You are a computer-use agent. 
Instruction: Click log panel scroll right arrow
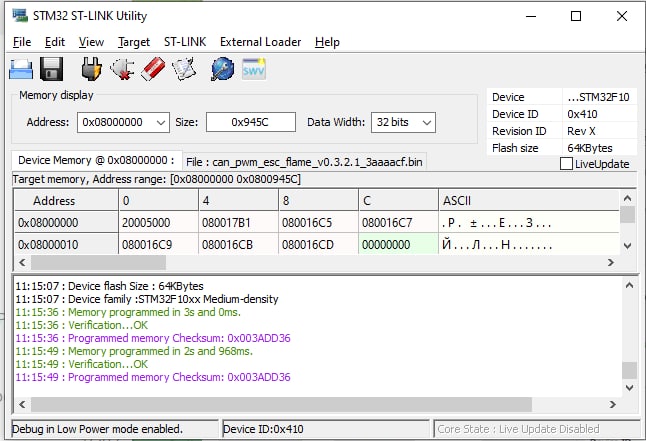coord(612,404)
